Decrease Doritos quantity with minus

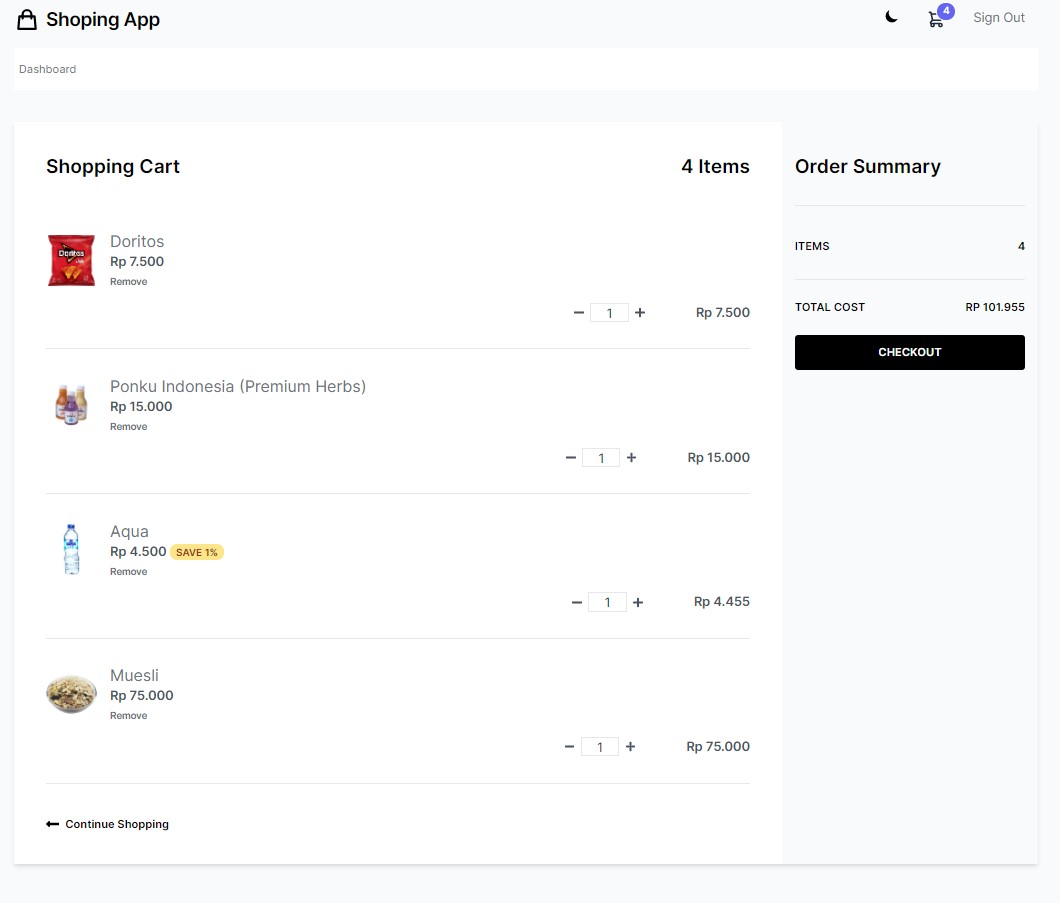(579, 312)
